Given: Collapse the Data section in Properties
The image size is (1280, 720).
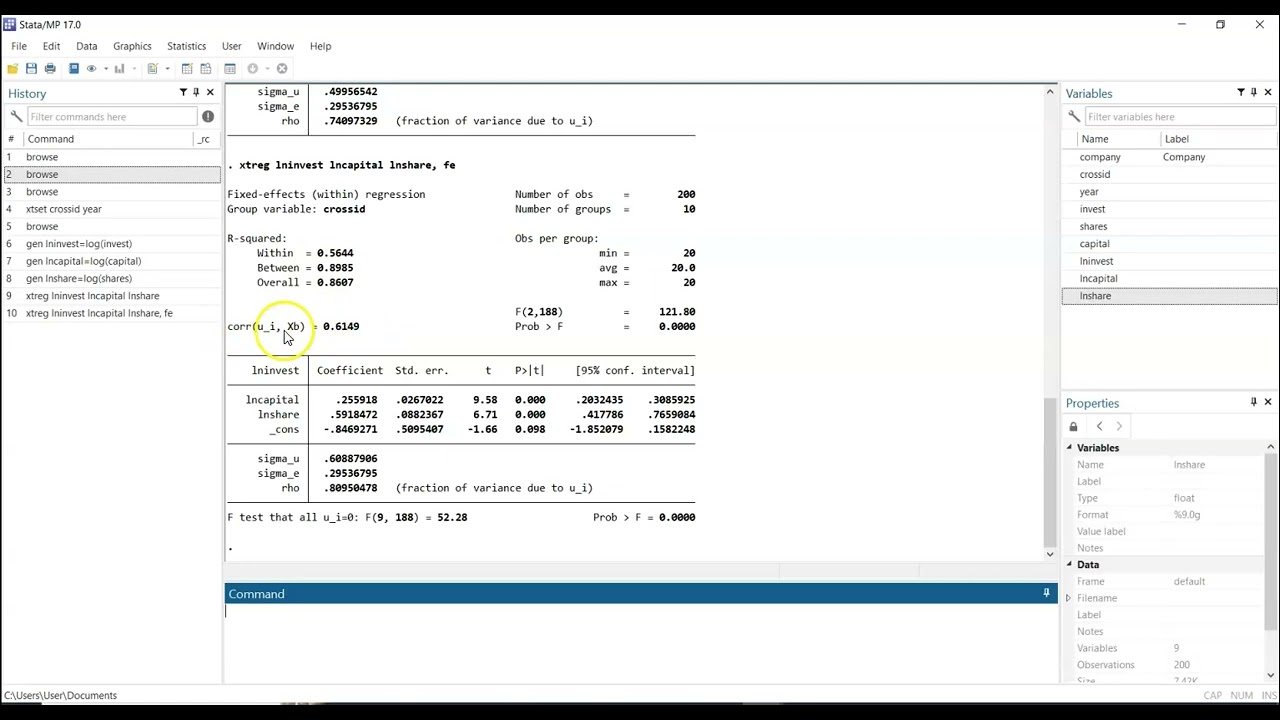Looking at the screenshot, I should (1069, 565).
